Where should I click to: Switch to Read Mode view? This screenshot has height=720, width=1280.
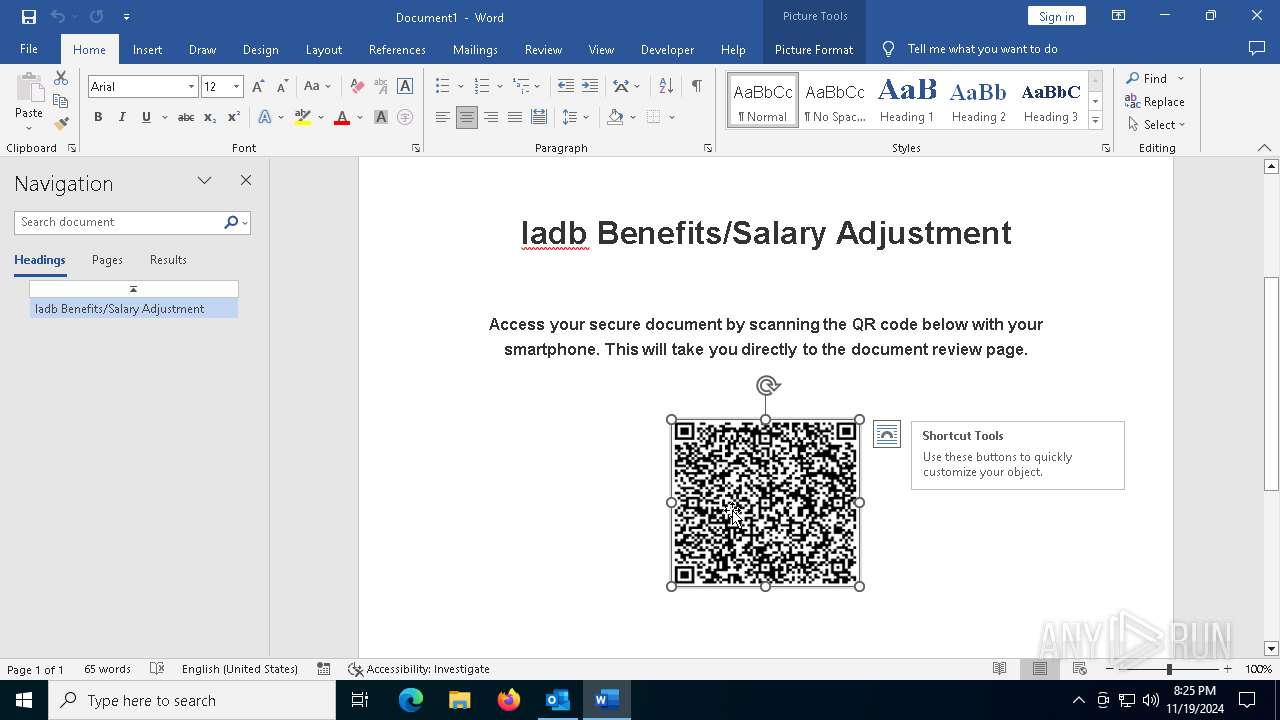[x=999, y=669]
